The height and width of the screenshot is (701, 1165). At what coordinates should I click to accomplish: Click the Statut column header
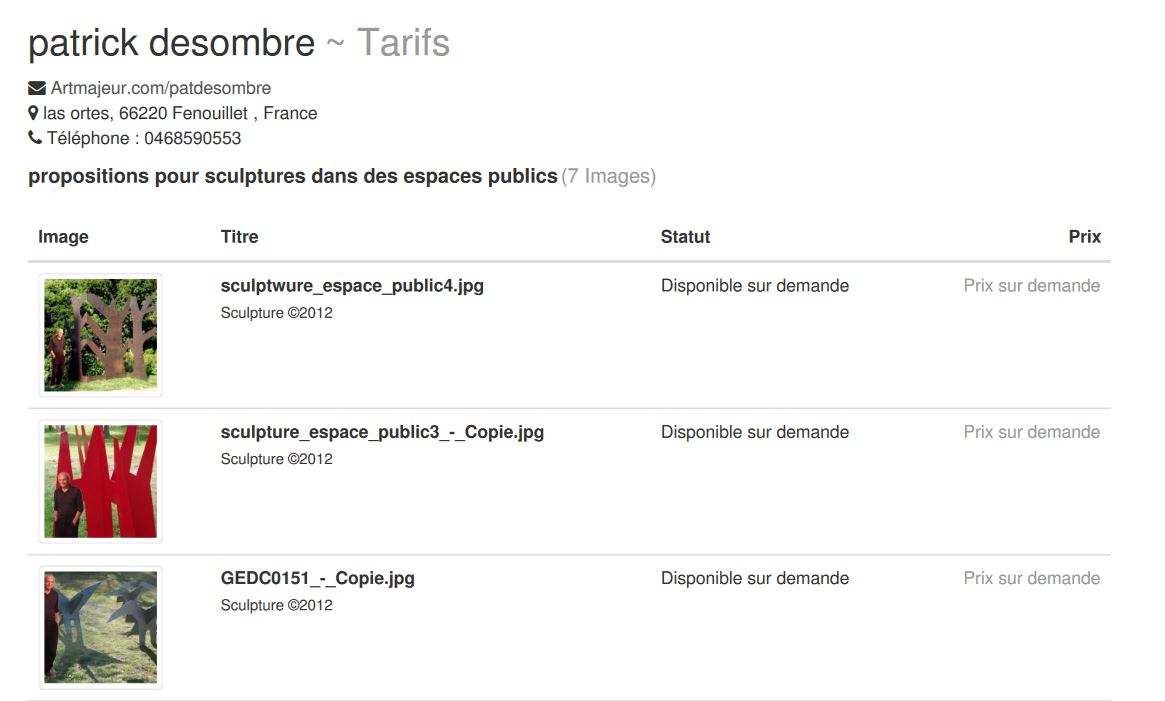[685, 237]
